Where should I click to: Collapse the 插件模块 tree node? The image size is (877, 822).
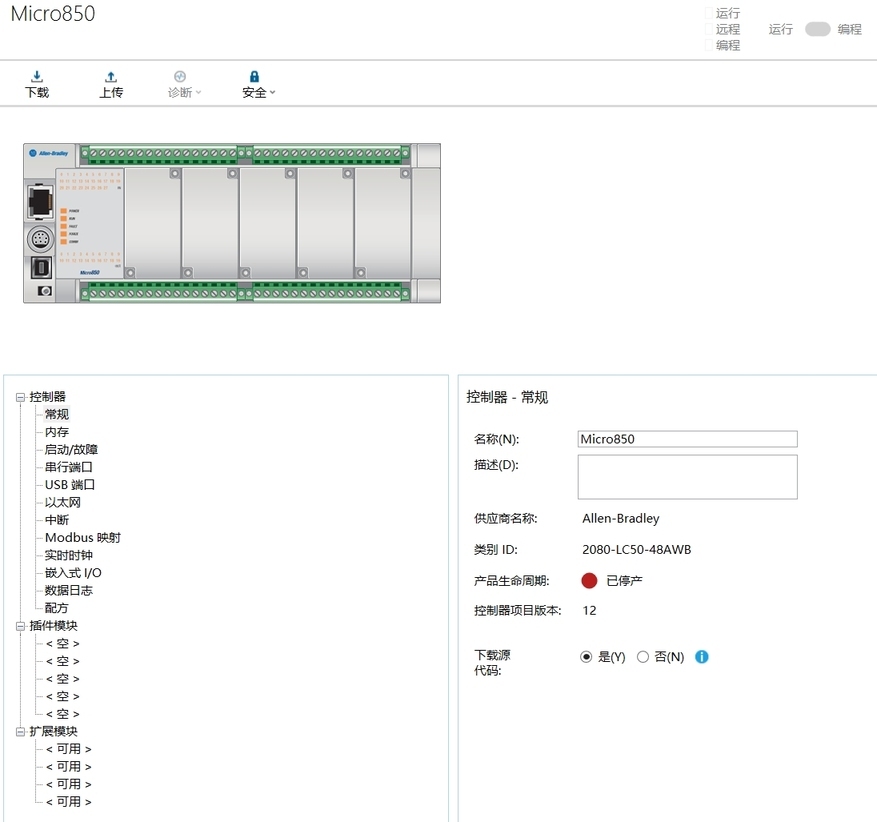[21, 626]
